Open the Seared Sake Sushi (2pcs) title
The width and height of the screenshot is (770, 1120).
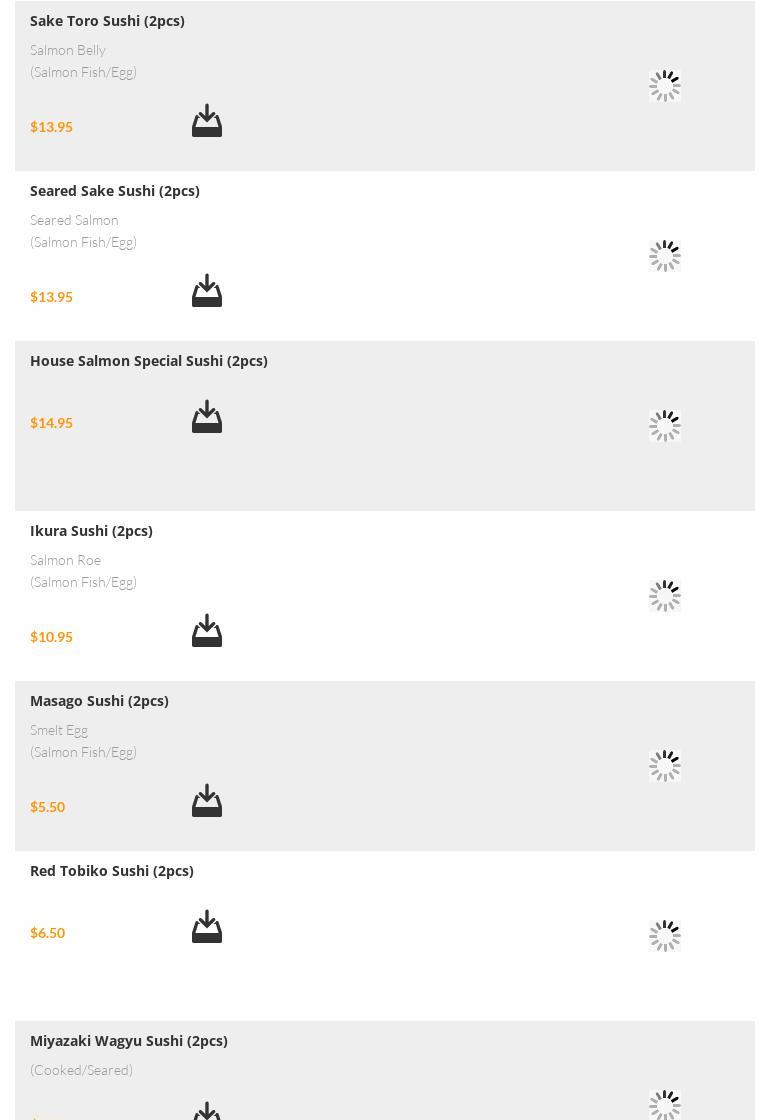115,191
